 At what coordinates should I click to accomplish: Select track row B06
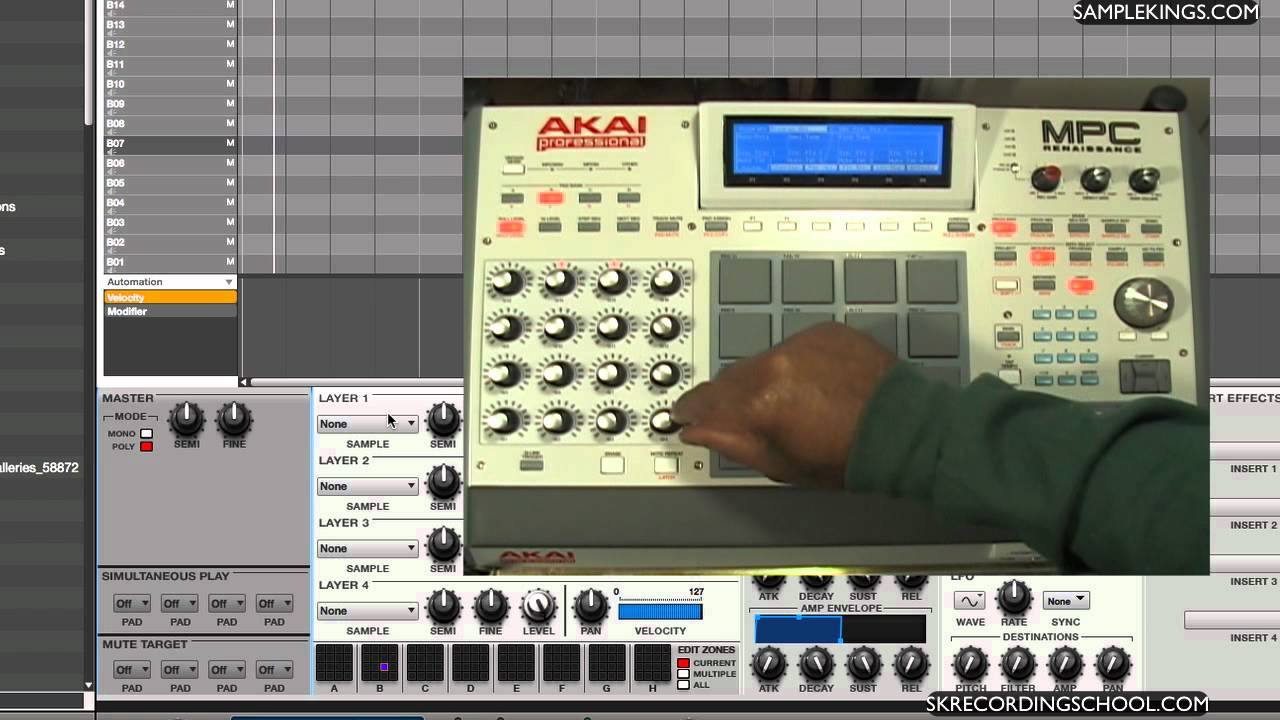170,163
